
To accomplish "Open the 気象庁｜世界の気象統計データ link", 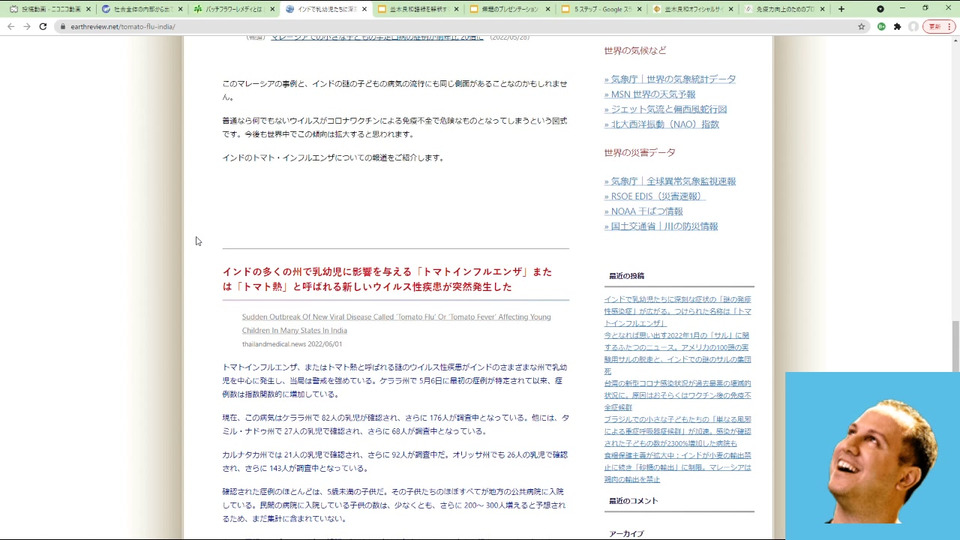I will (670, 79).
